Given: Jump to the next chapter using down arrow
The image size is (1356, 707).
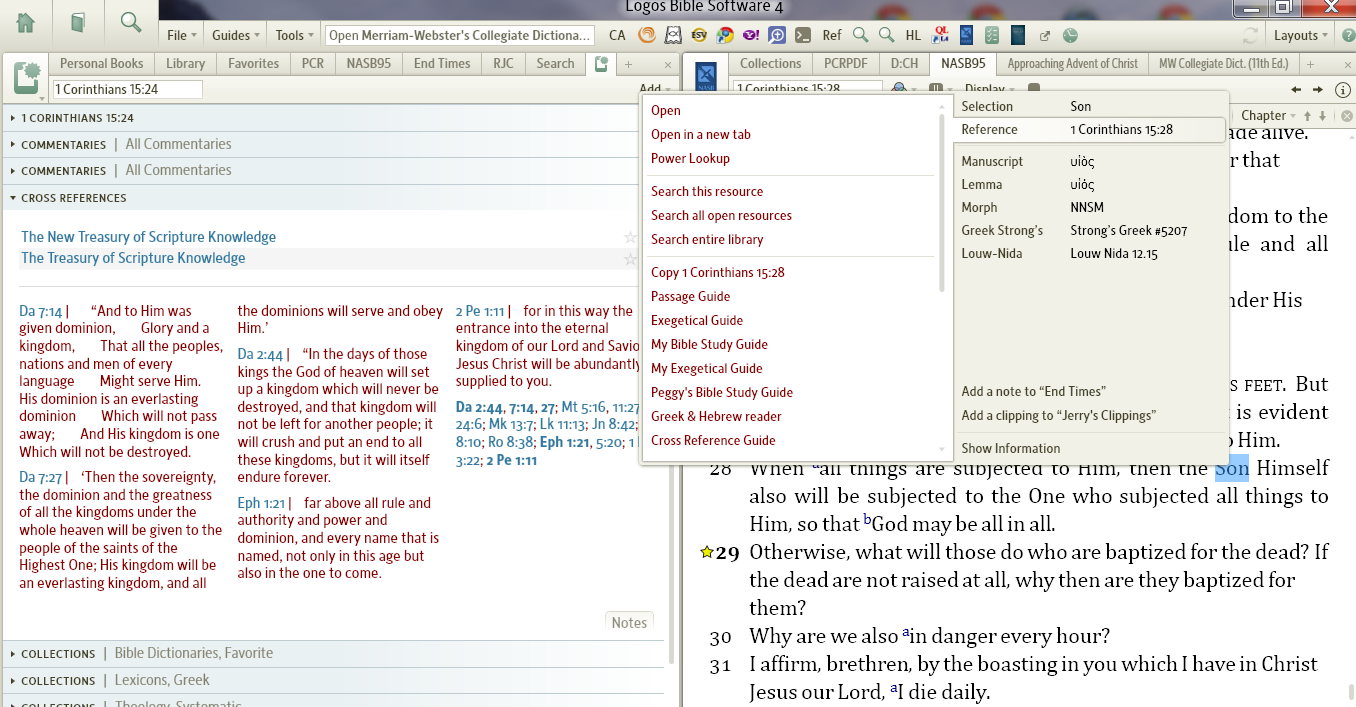Looking at the screenshot, I should 1322,116.
